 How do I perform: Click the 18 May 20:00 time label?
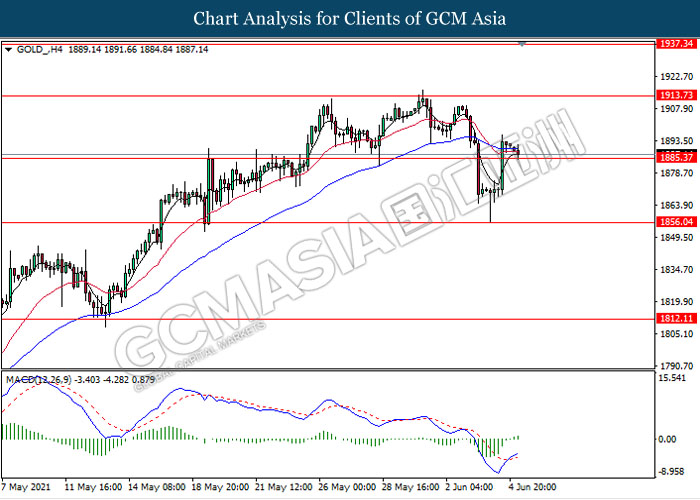(220, 487)
